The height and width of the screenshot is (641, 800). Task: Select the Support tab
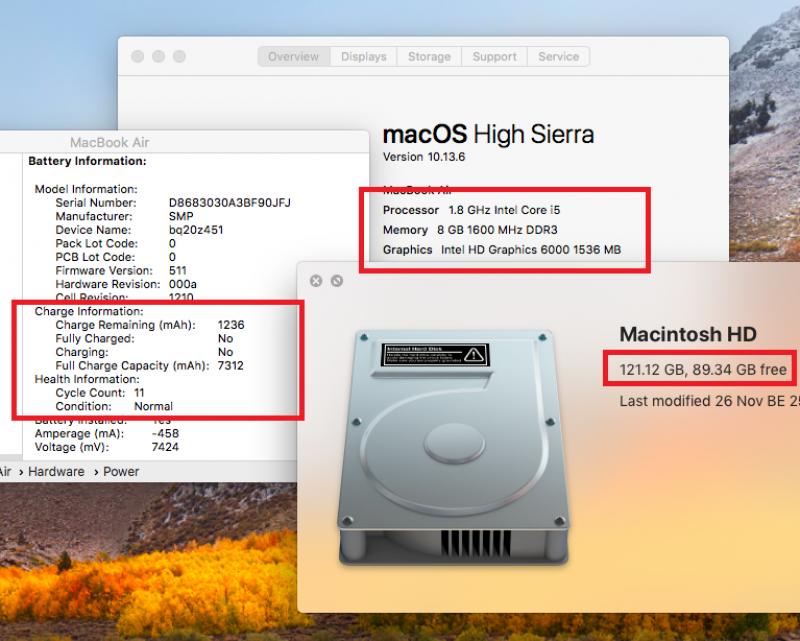click(494, 57)
